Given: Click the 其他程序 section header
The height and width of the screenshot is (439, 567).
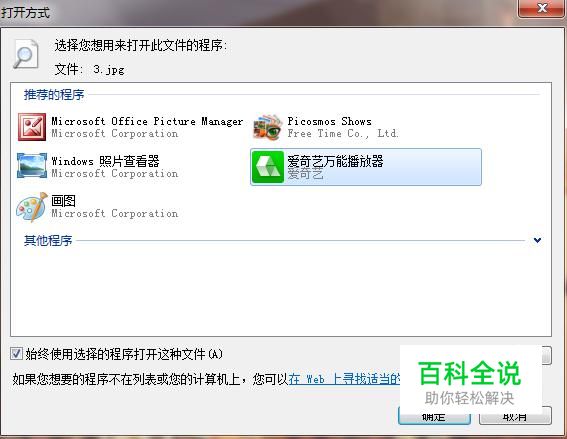Looking at the screenshot, I should 48,240.
